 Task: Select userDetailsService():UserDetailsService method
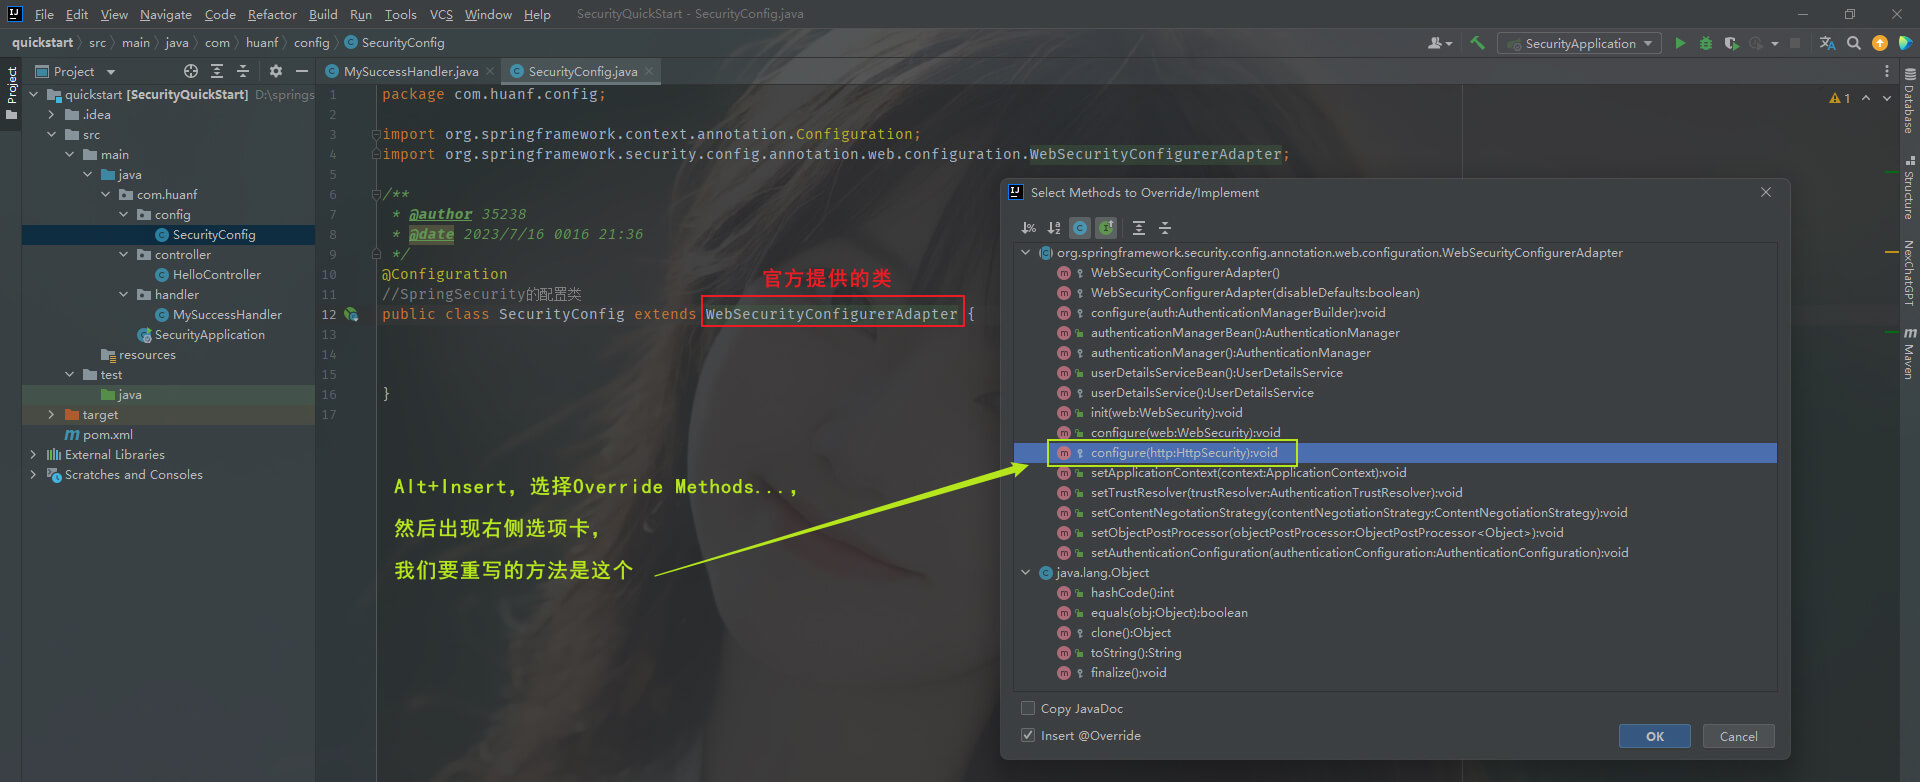(1202, 393)
